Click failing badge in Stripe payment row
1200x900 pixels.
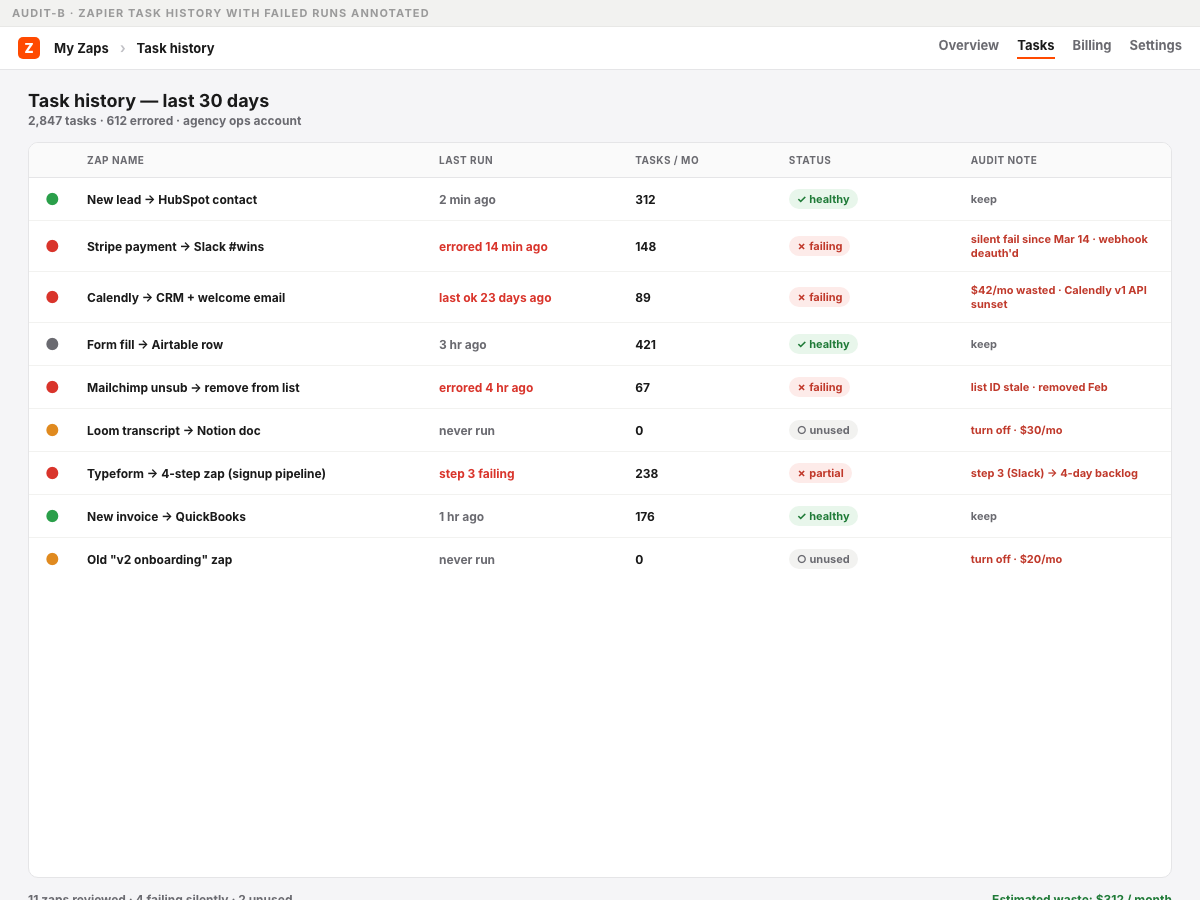[819, 246]
